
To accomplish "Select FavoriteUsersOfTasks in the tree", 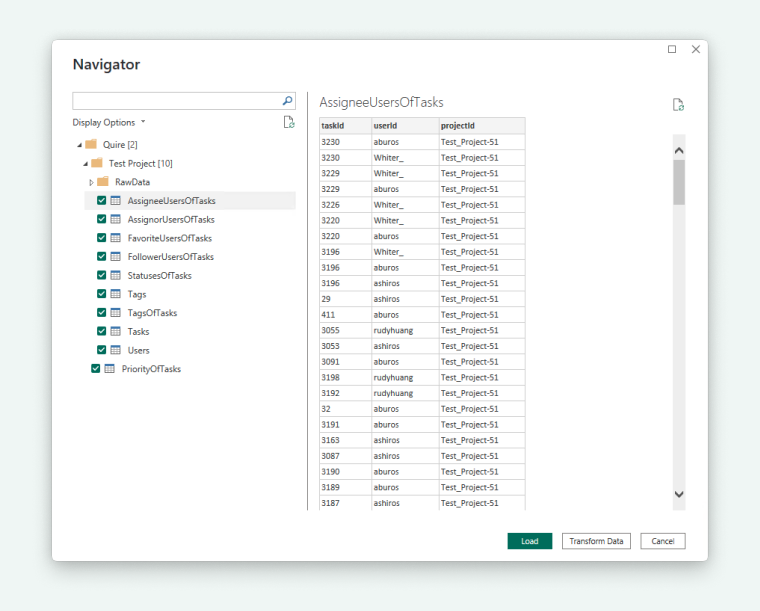I will point(169,238).
